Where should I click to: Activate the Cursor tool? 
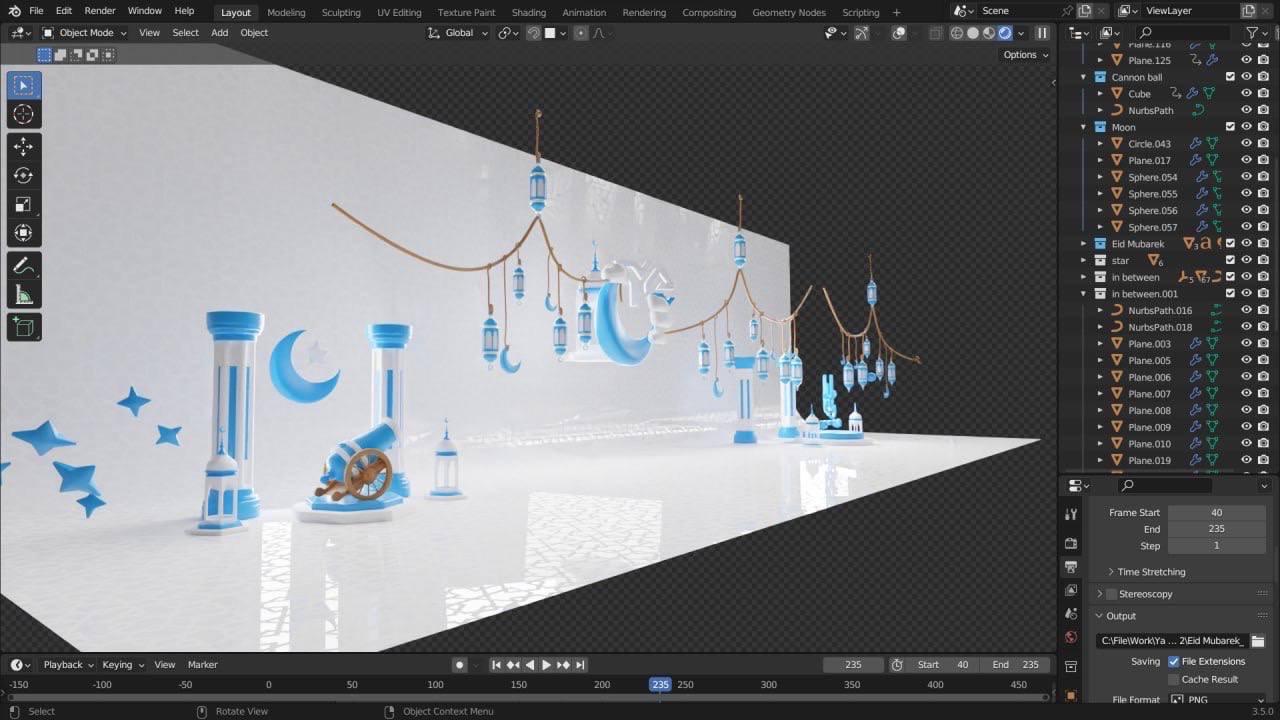pyautogui.click(x=24, y=115)
